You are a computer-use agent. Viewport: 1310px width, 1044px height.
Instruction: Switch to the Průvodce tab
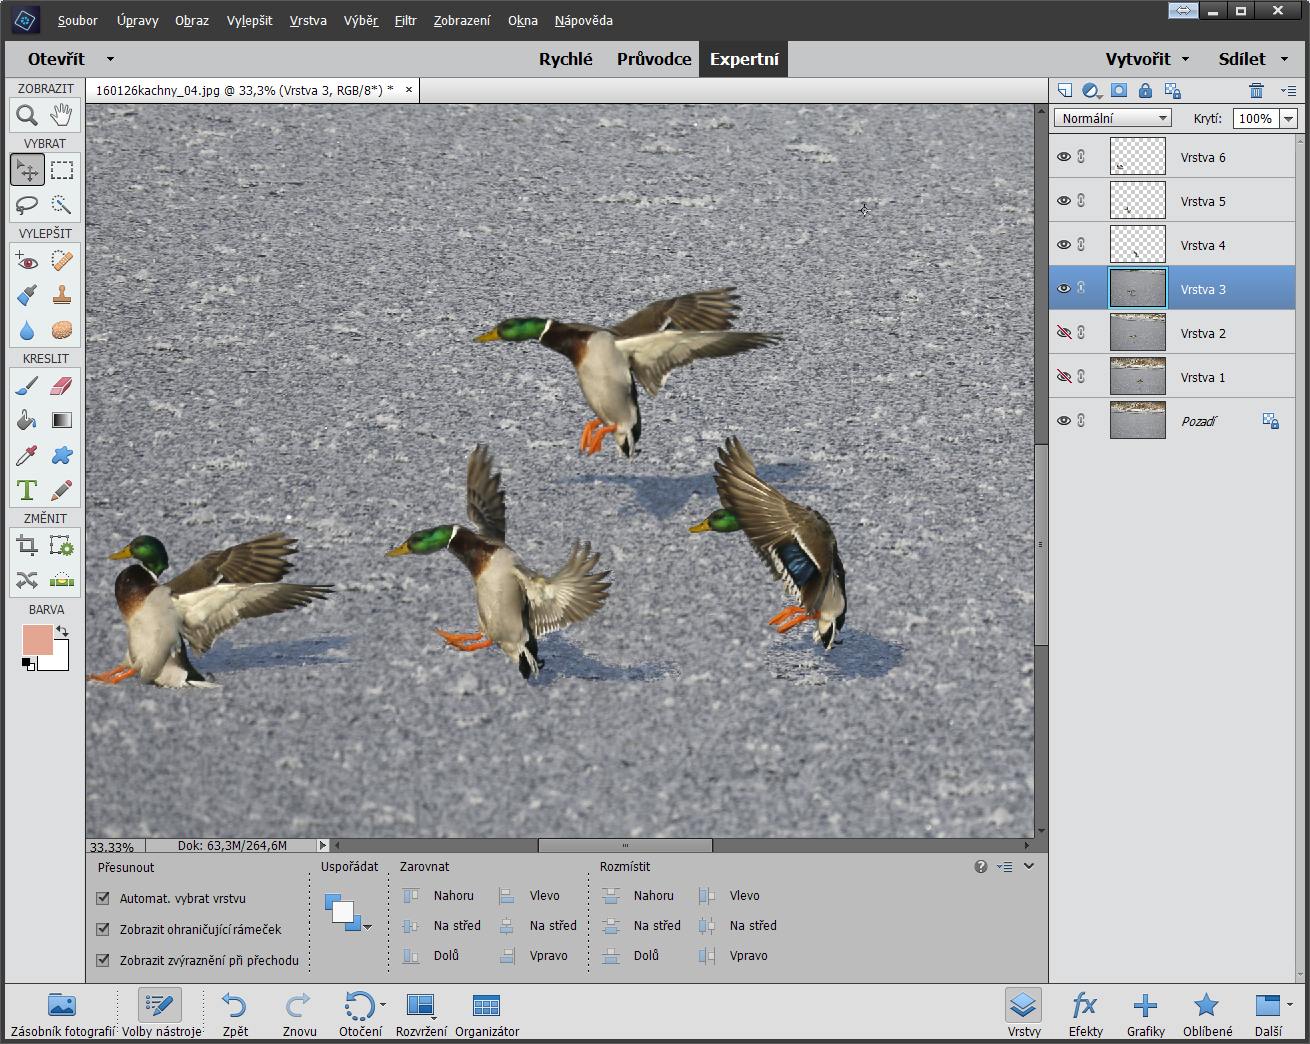tap(654, 59)
